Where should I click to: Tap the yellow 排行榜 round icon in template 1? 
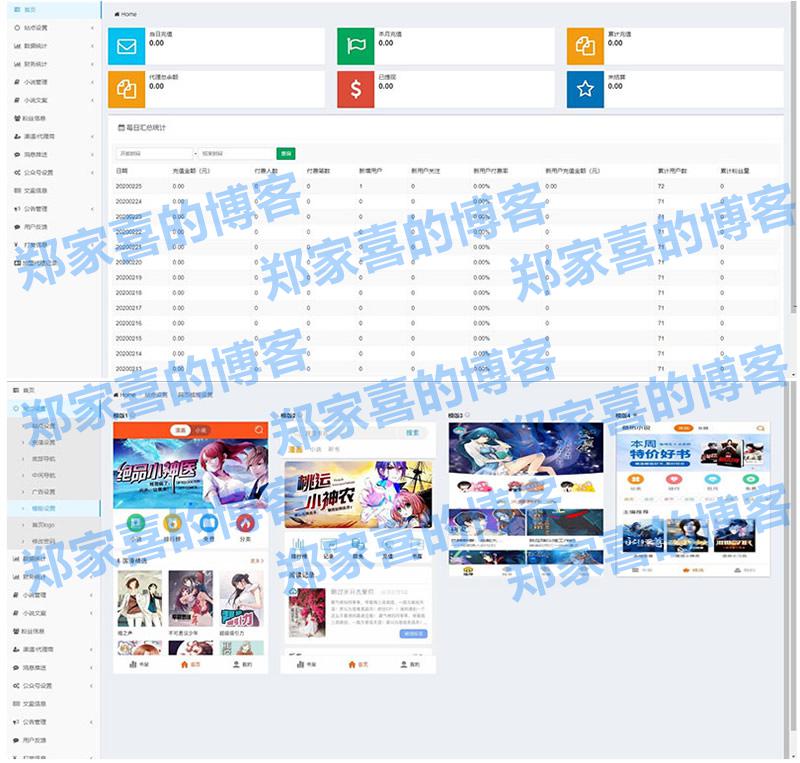172,523
